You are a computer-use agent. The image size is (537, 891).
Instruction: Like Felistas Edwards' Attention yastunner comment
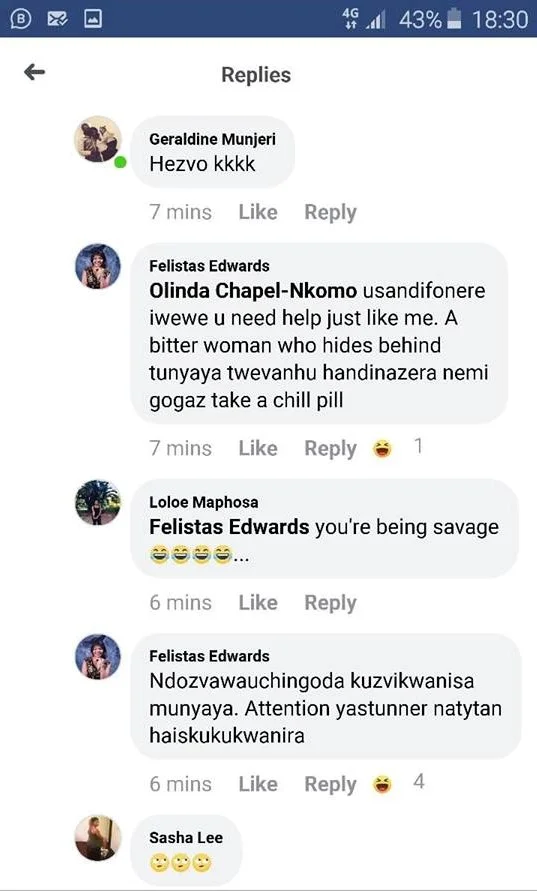(258, 784)
